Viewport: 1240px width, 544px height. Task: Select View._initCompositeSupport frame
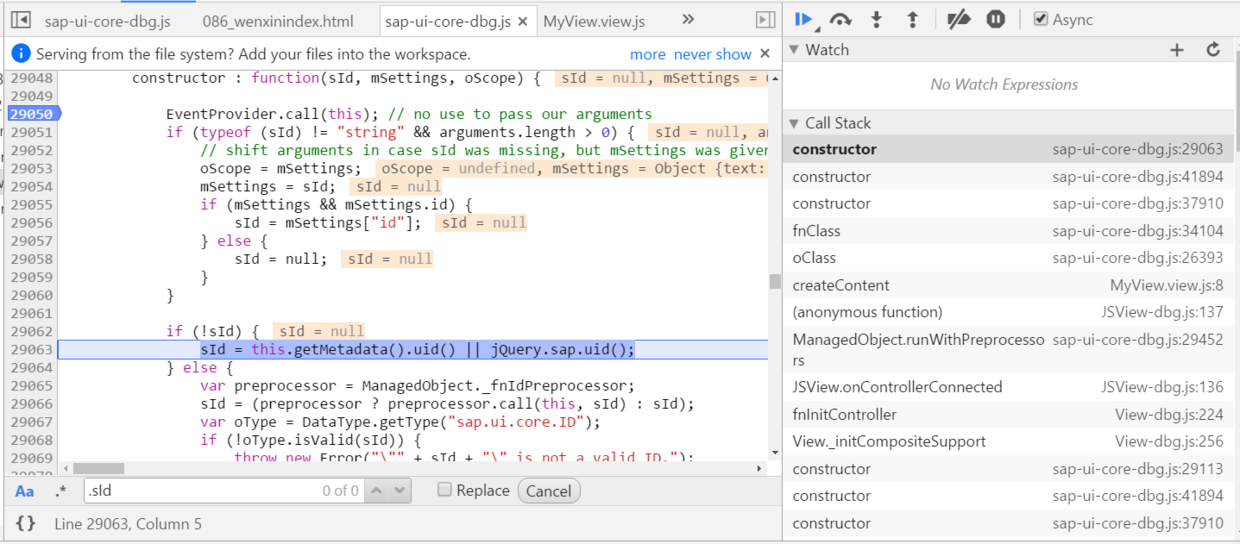point(1008,441)
